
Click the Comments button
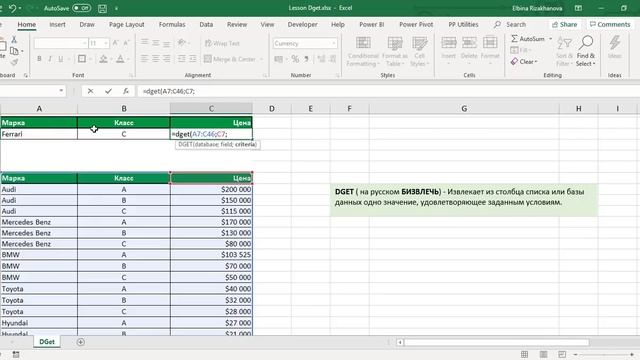coord(610,24)
